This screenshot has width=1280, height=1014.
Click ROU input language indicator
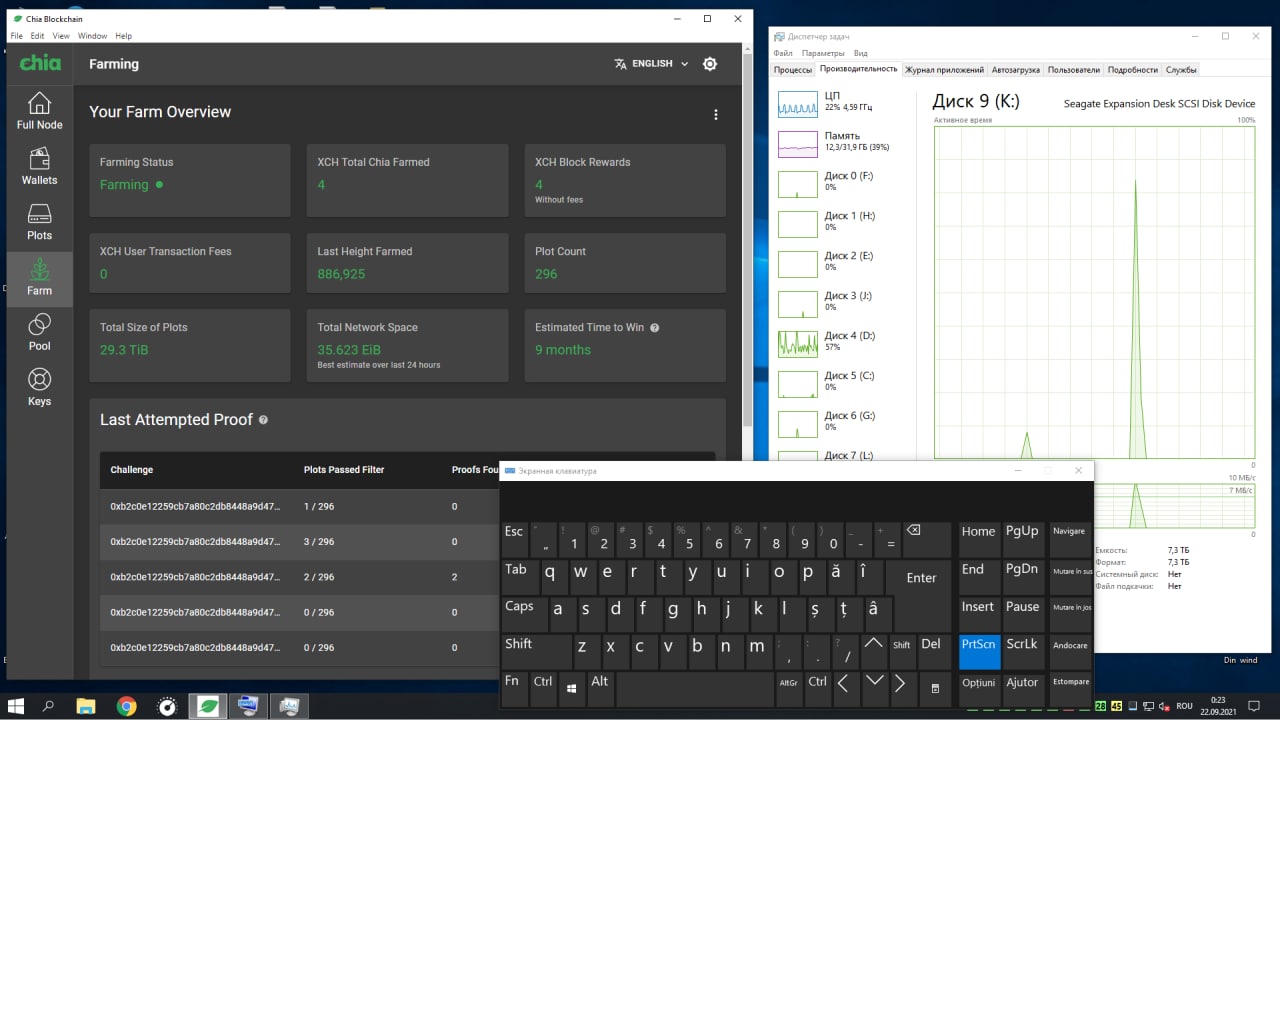point(1184,706)
